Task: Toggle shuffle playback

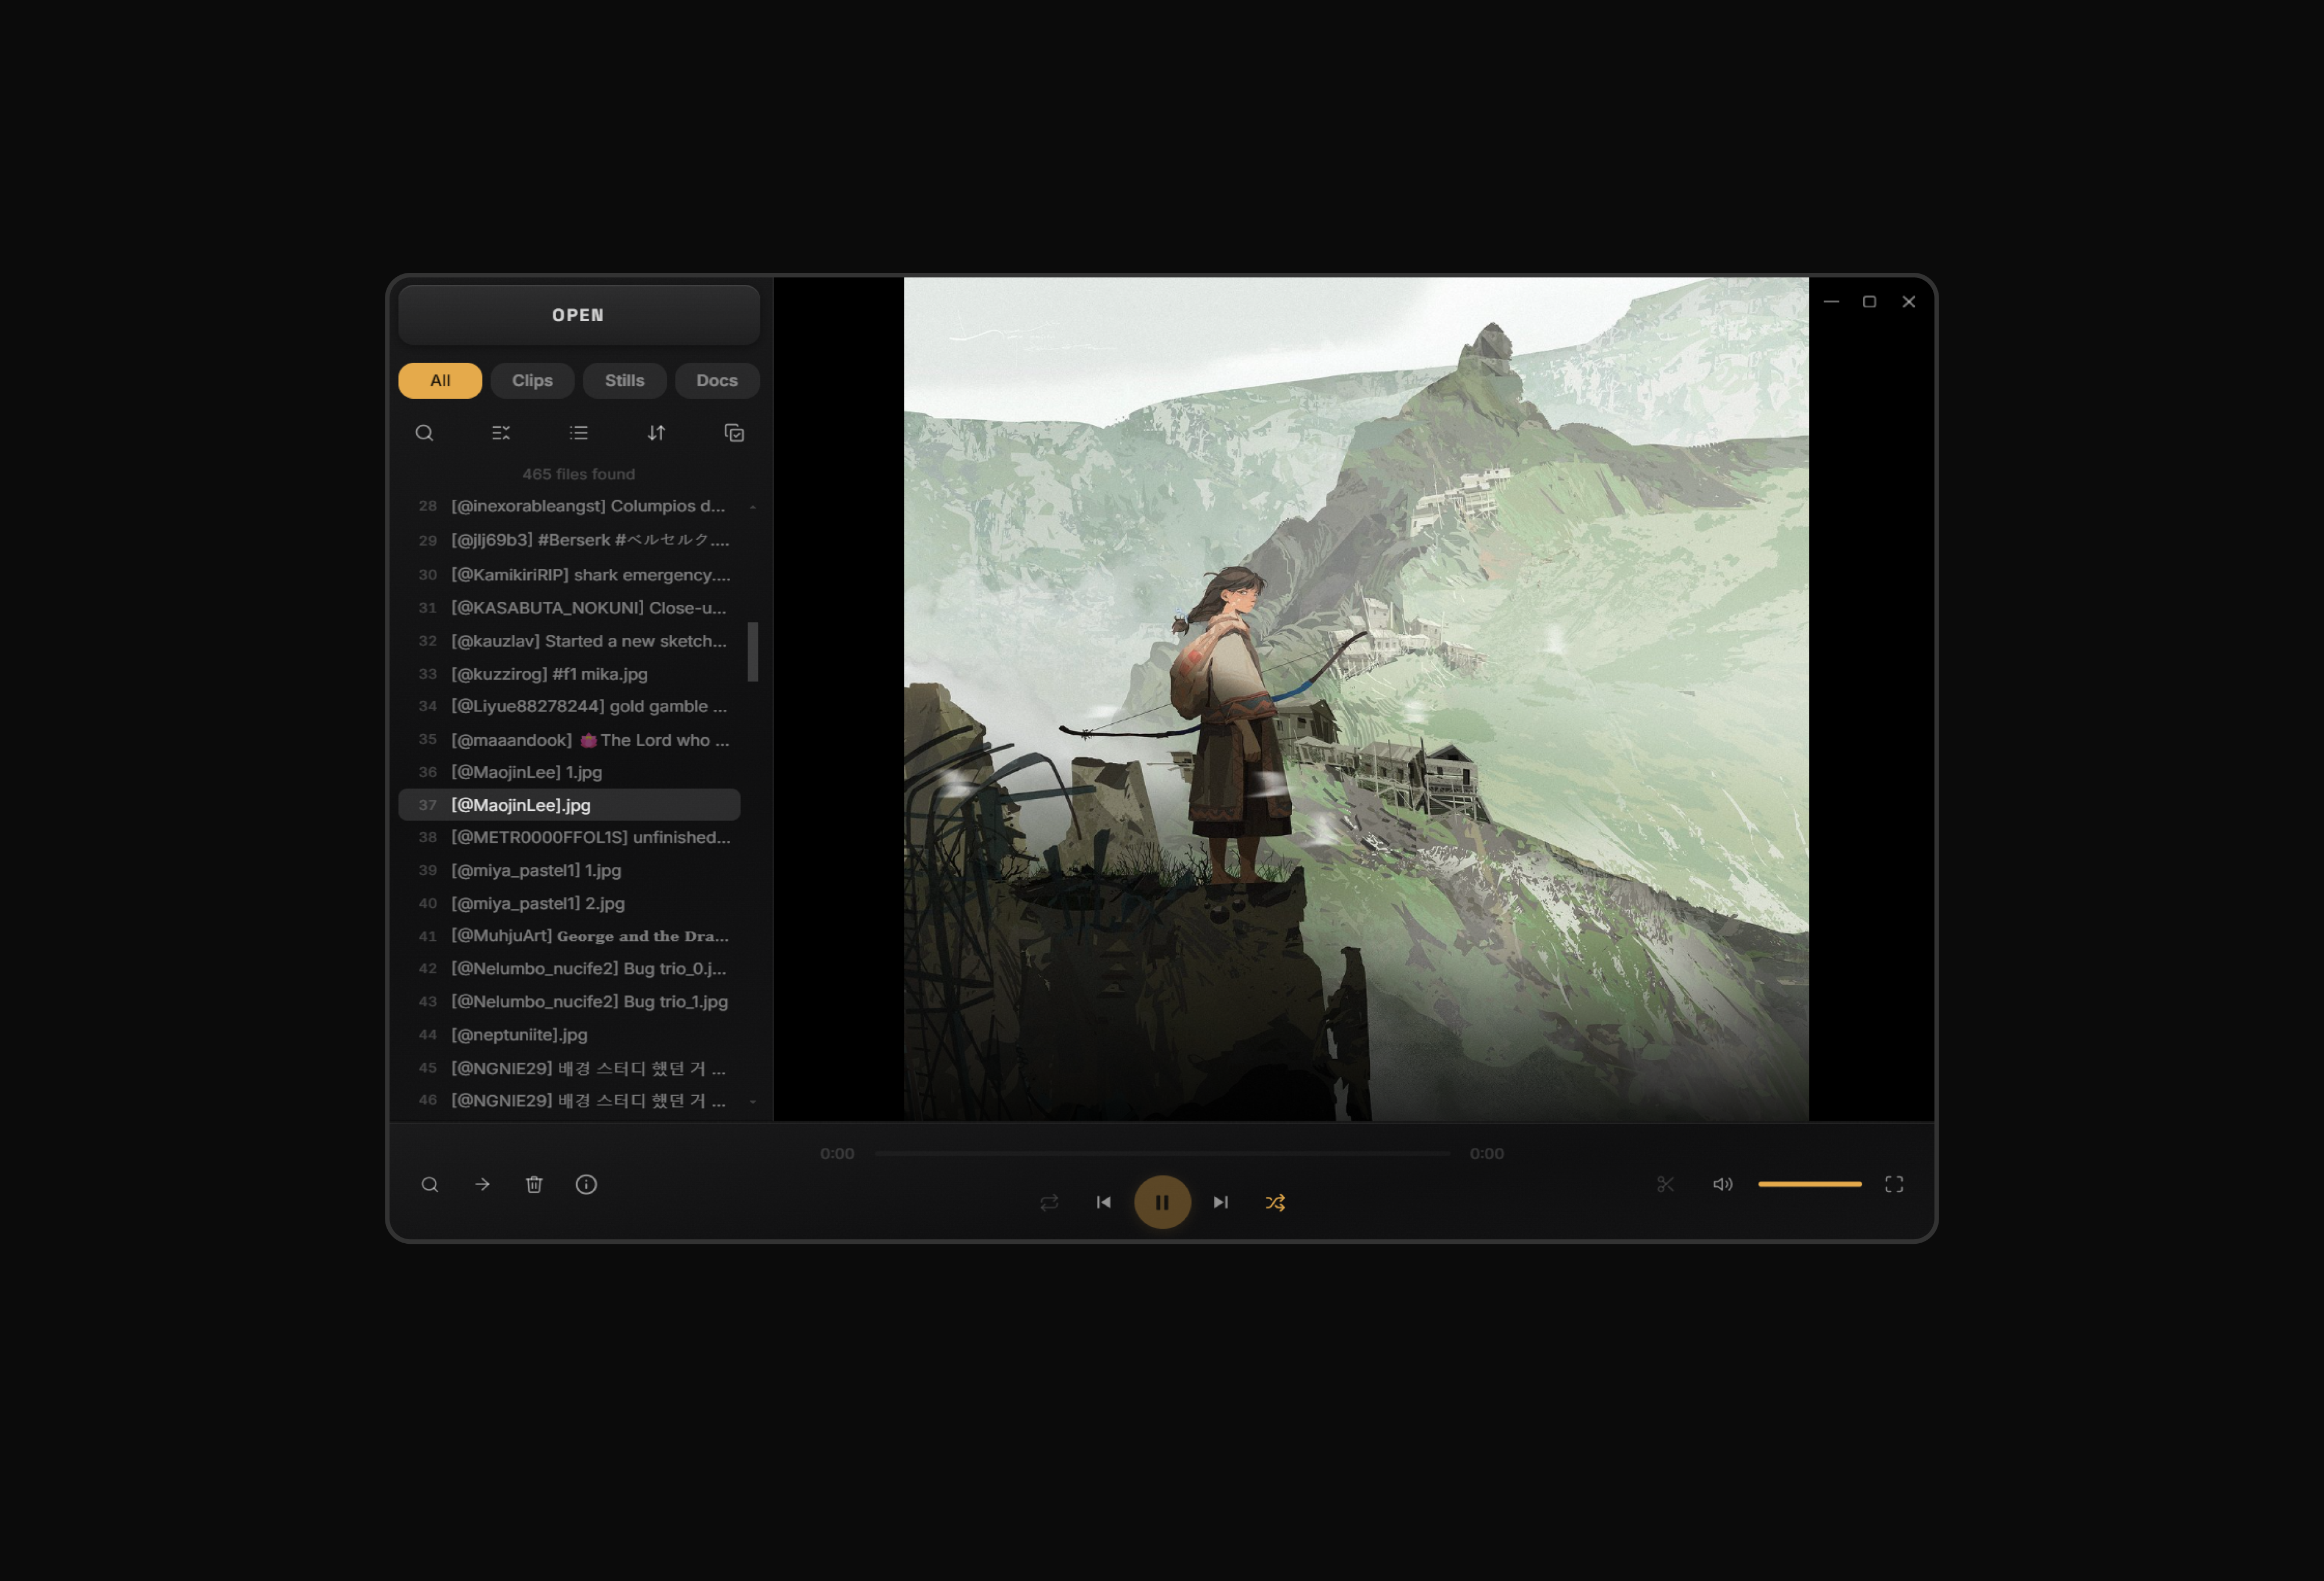Action: click(1275, 1202)
